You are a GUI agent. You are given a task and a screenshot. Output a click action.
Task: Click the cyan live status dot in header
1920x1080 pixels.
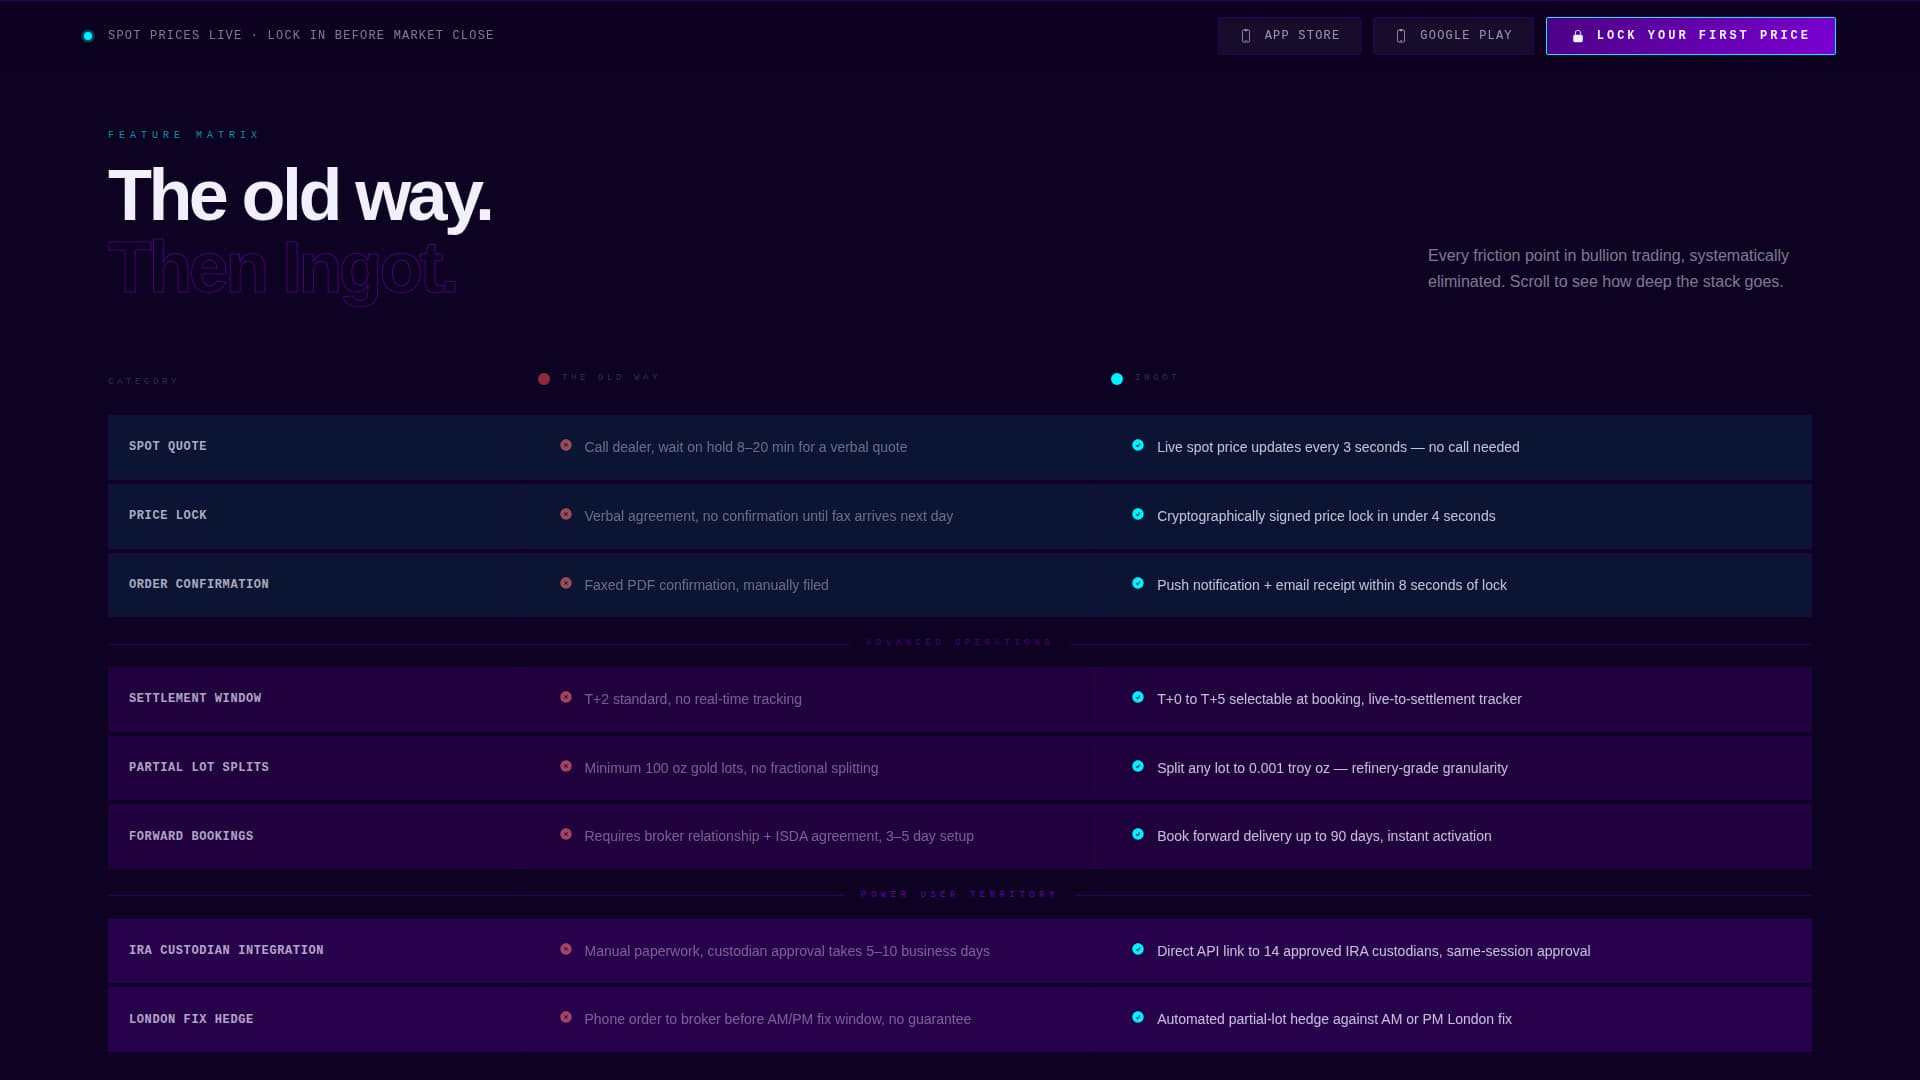[x=88, y=36]
